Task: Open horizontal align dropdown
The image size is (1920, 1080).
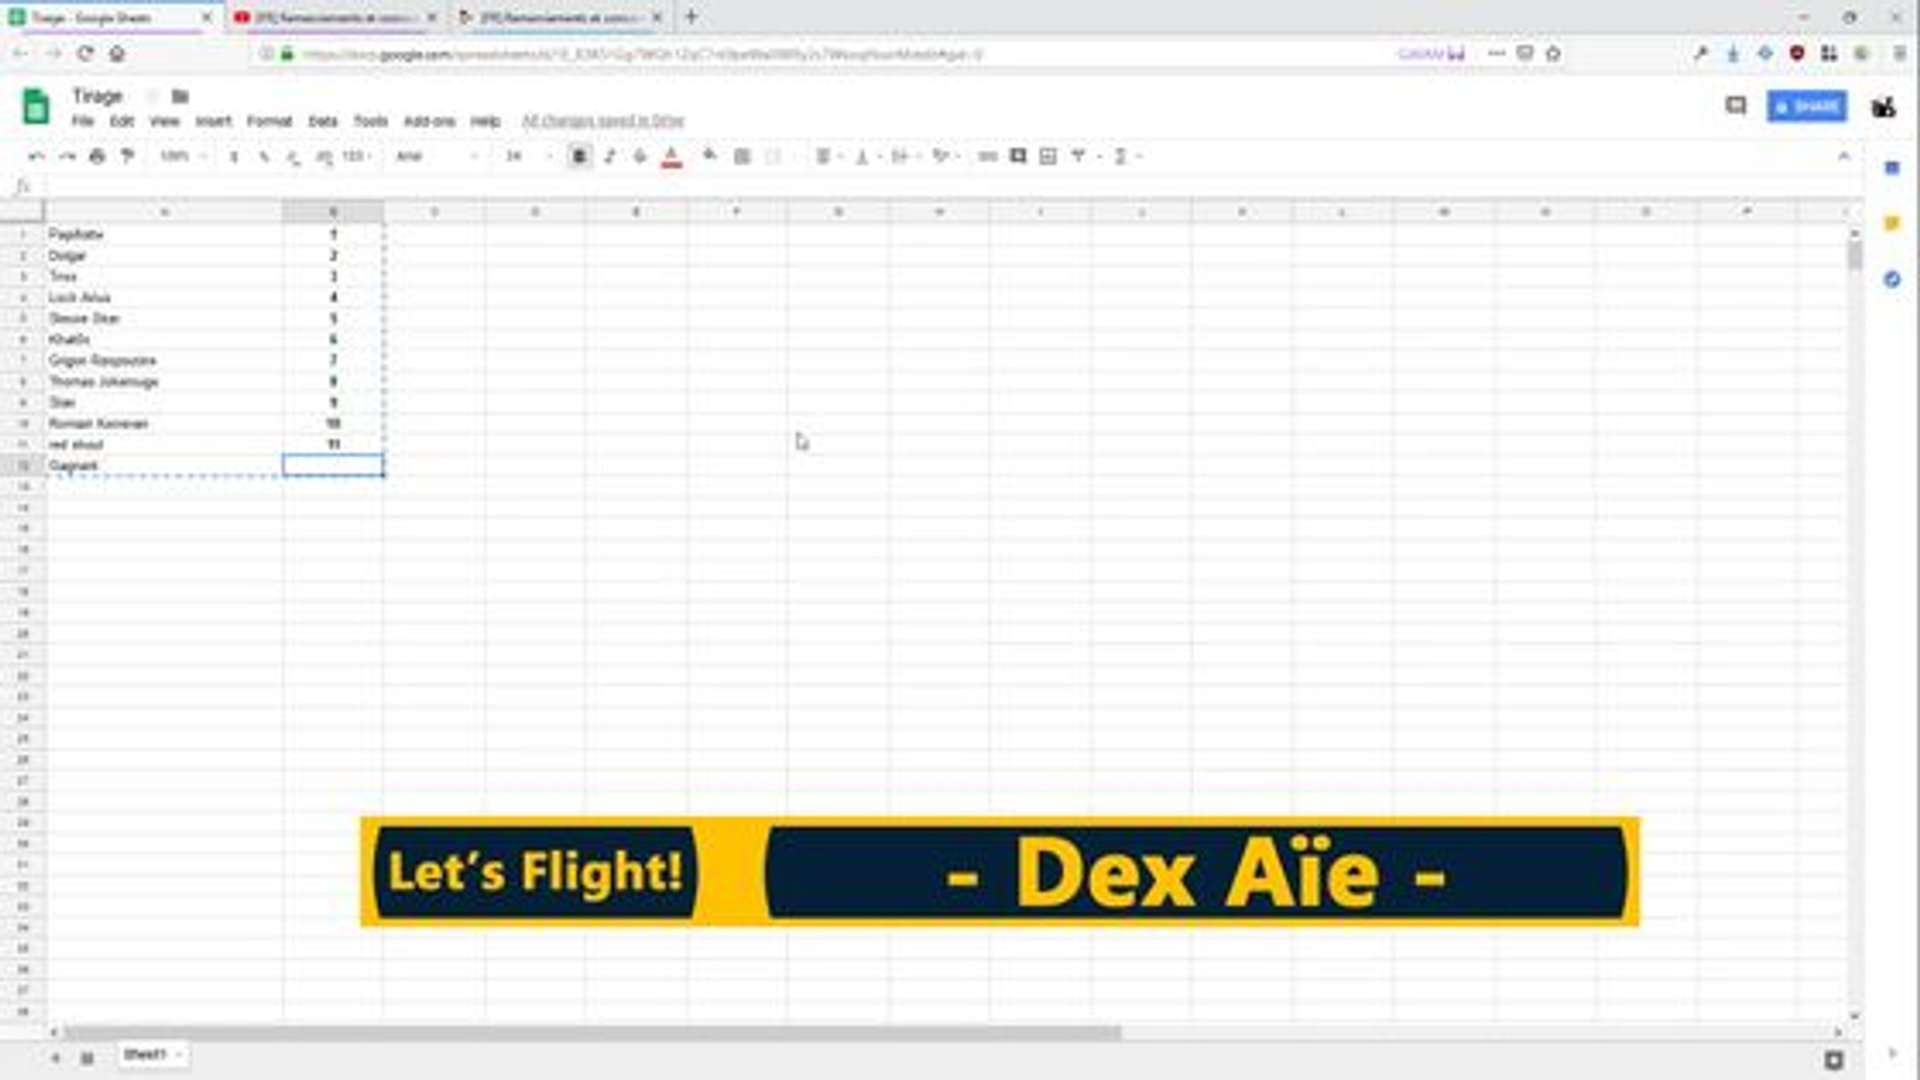Action: [x=827, y=156]
